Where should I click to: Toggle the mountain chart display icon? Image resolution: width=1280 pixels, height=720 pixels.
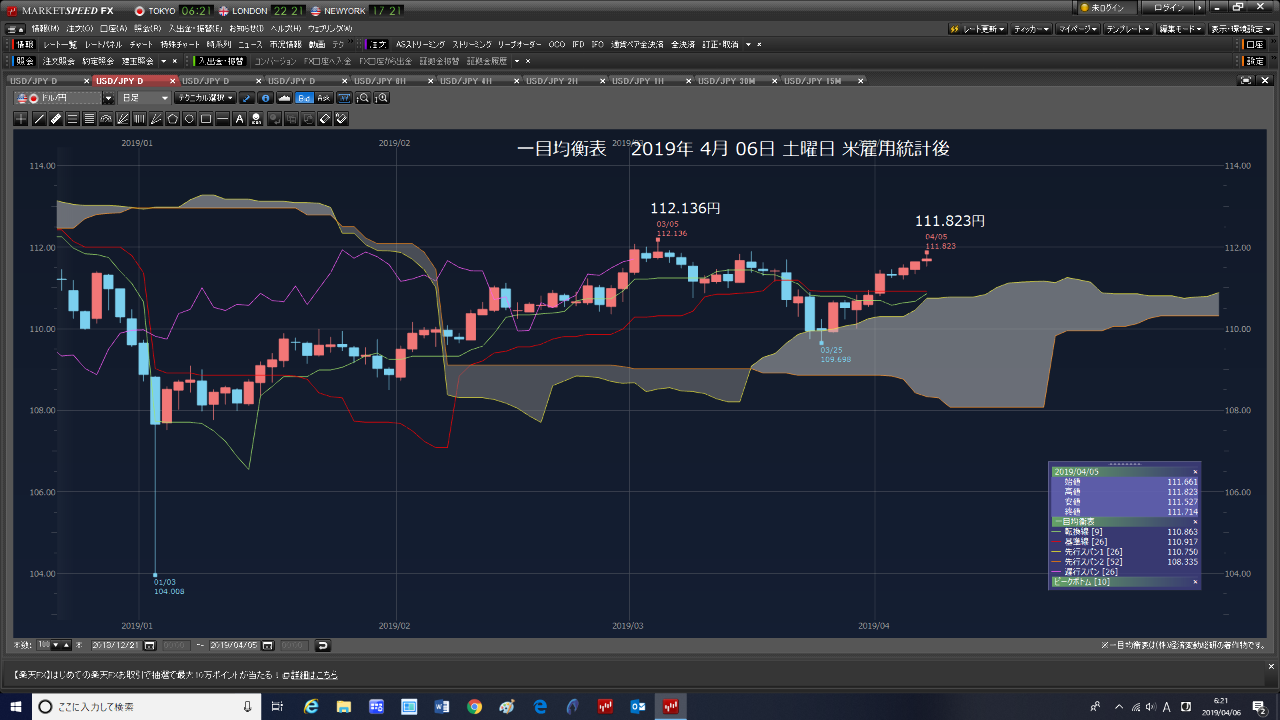point(283,98)
